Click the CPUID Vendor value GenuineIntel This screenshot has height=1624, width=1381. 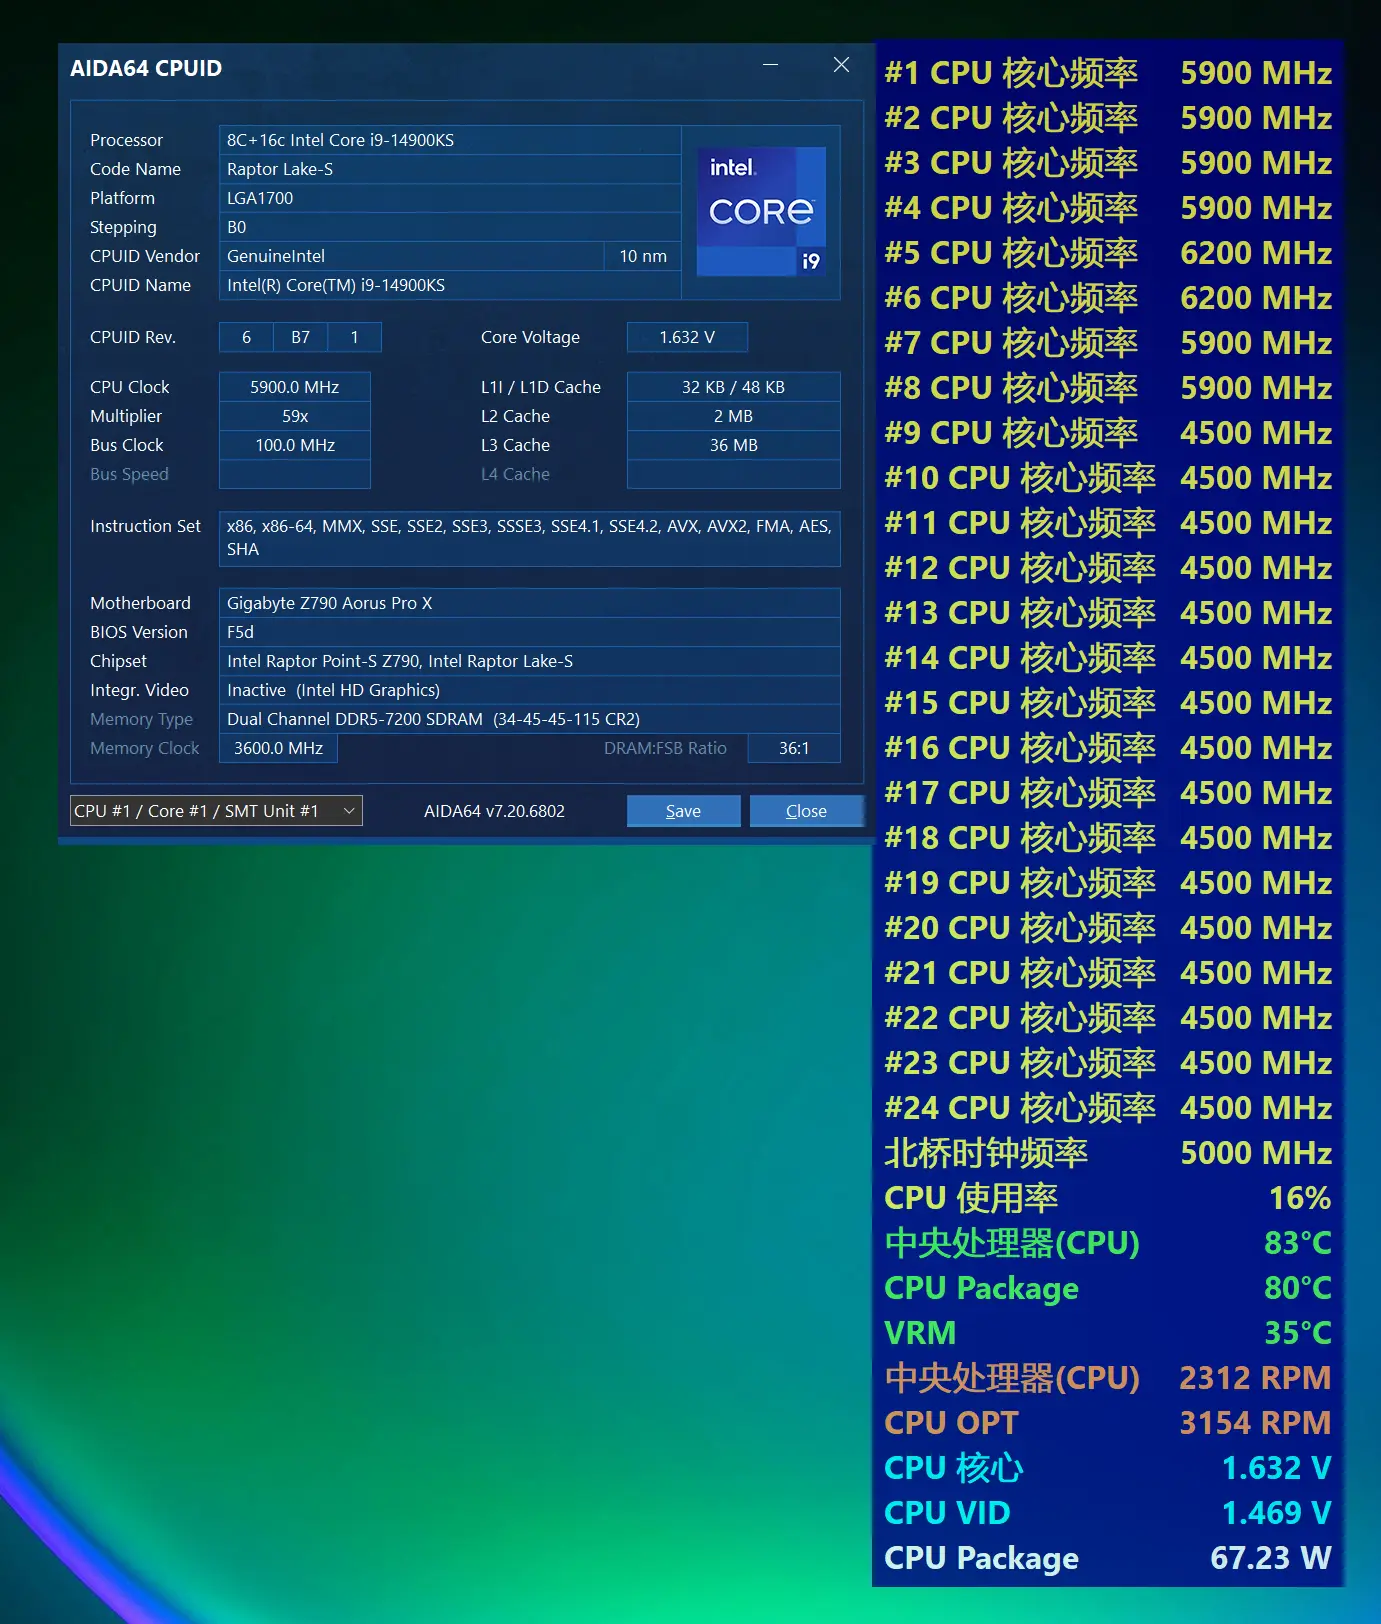click(411, 256)
